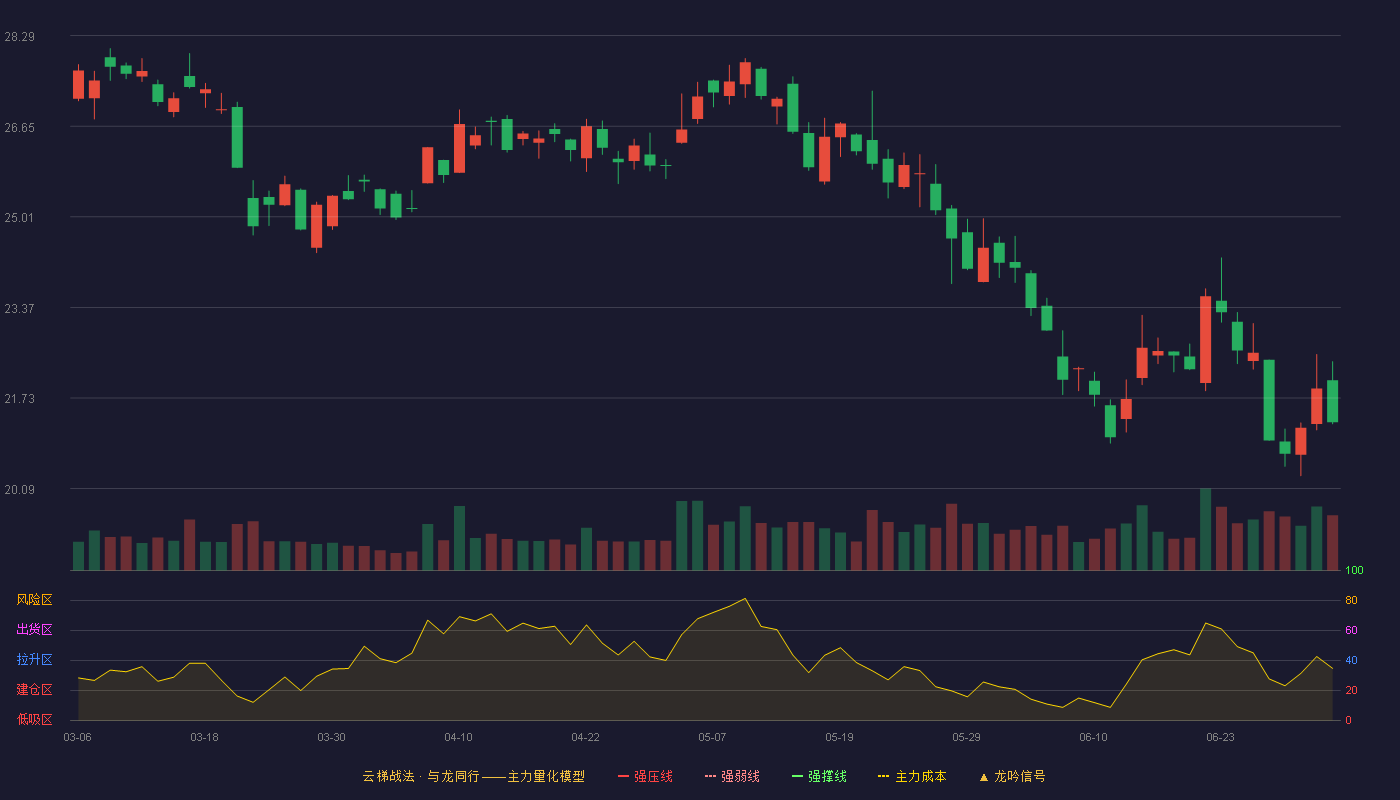The image size is (1400, 800).
Task: Toggle the 强撑线 legend series
Action: coord(819,776)
